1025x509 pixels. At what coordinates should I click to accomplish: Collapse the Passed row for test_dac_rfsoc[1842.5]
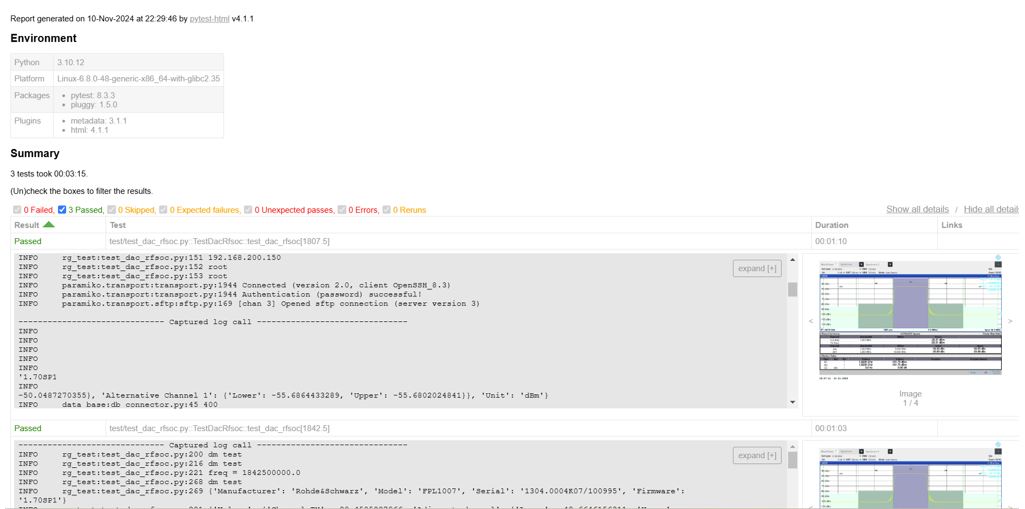click(27, 429)
